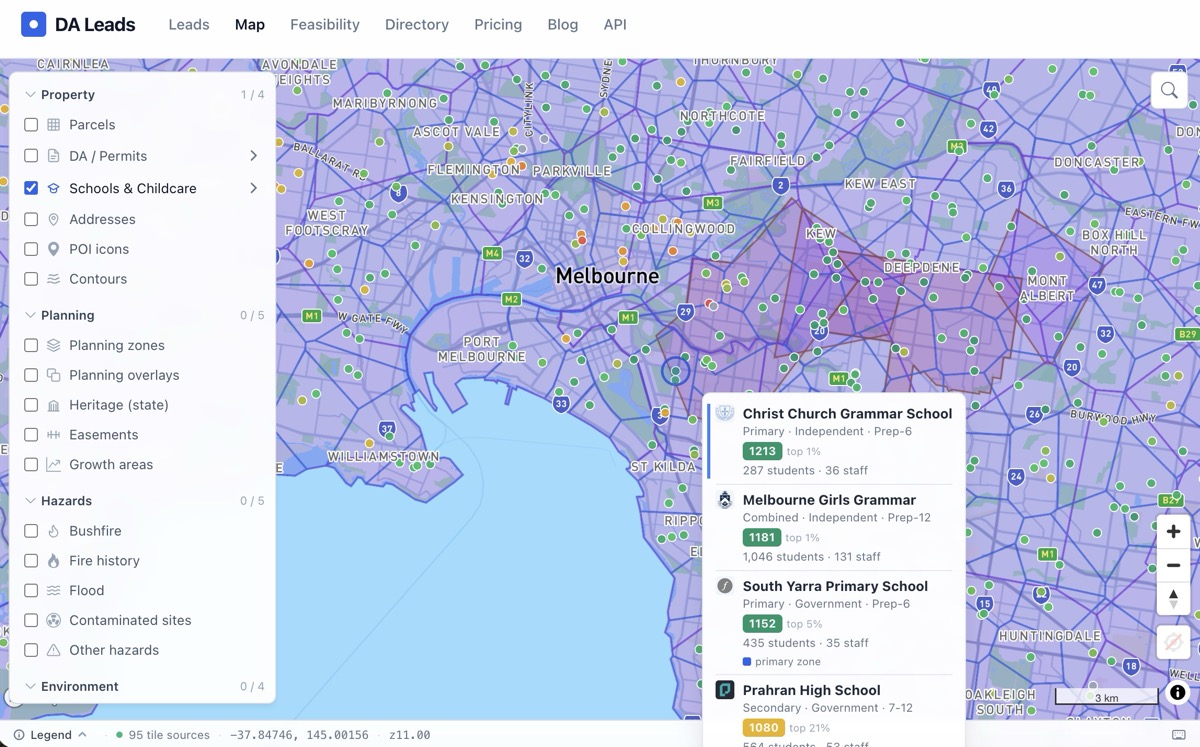1200x747 pixels.
Task: Reset map bearing with compass arrow
Action: (x=1174, y=598)
